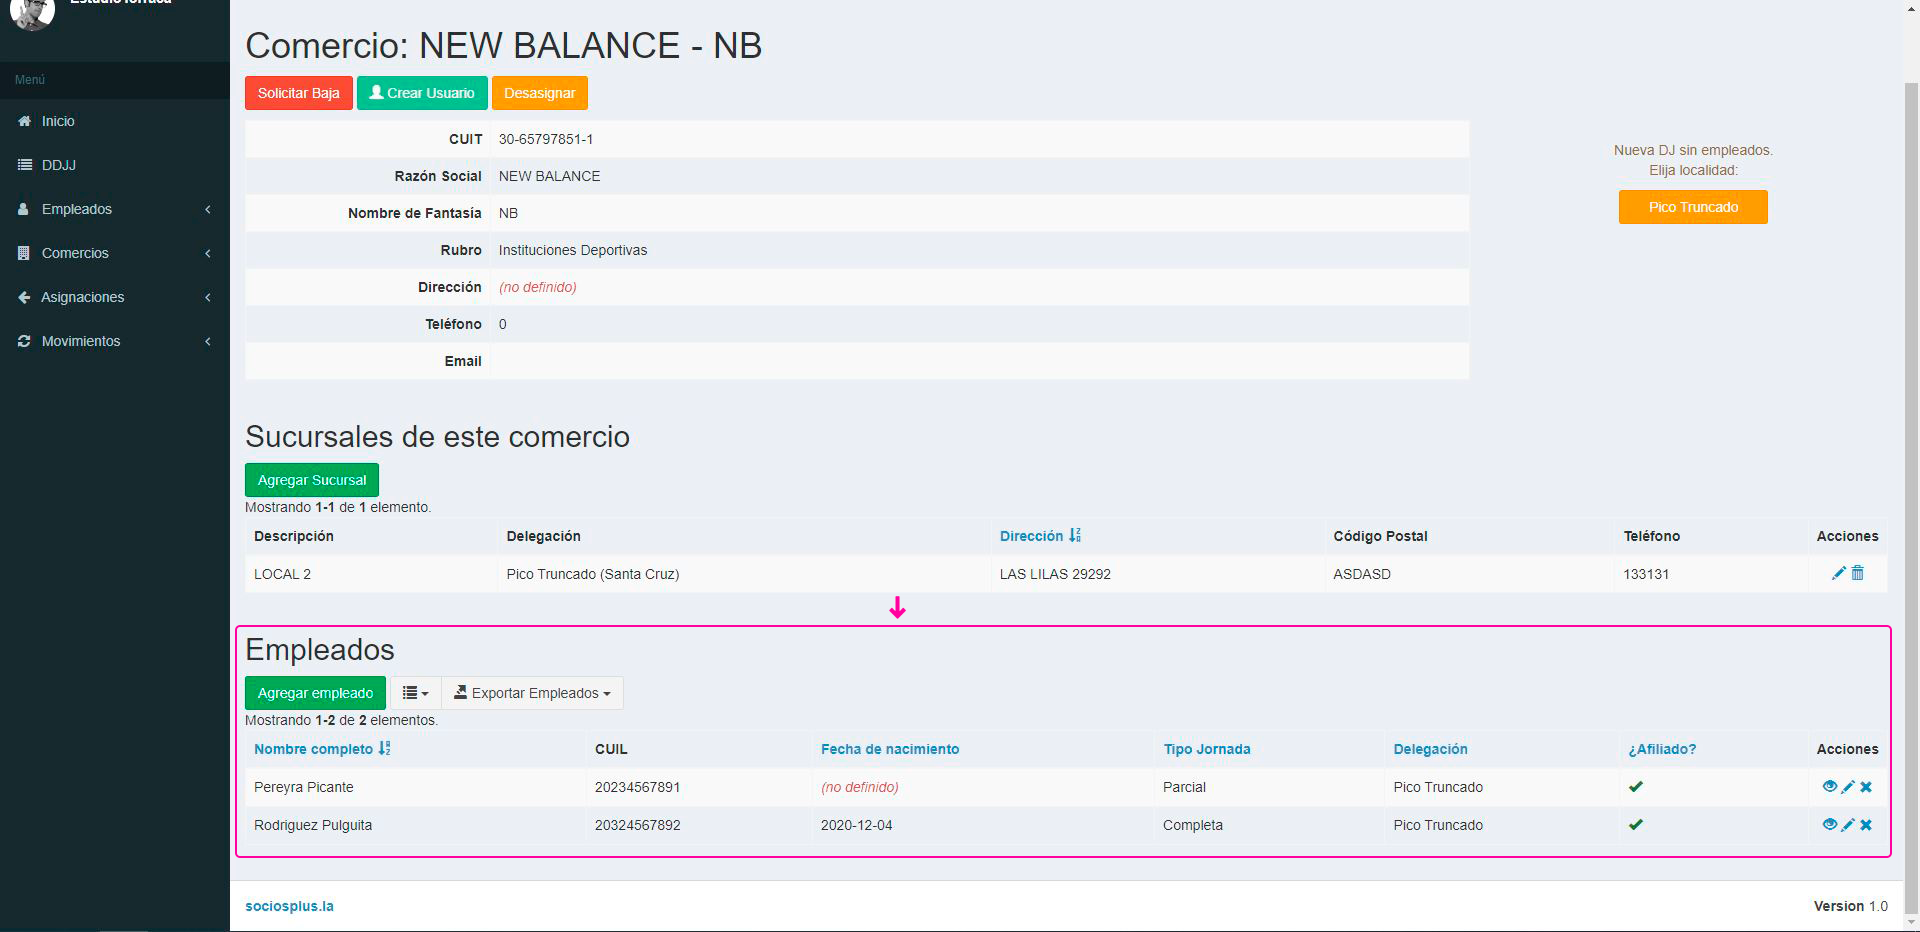Click the LOCAL 2 branch description cell
Viewport: 1920px width, 932px height.
coord(371,574)
